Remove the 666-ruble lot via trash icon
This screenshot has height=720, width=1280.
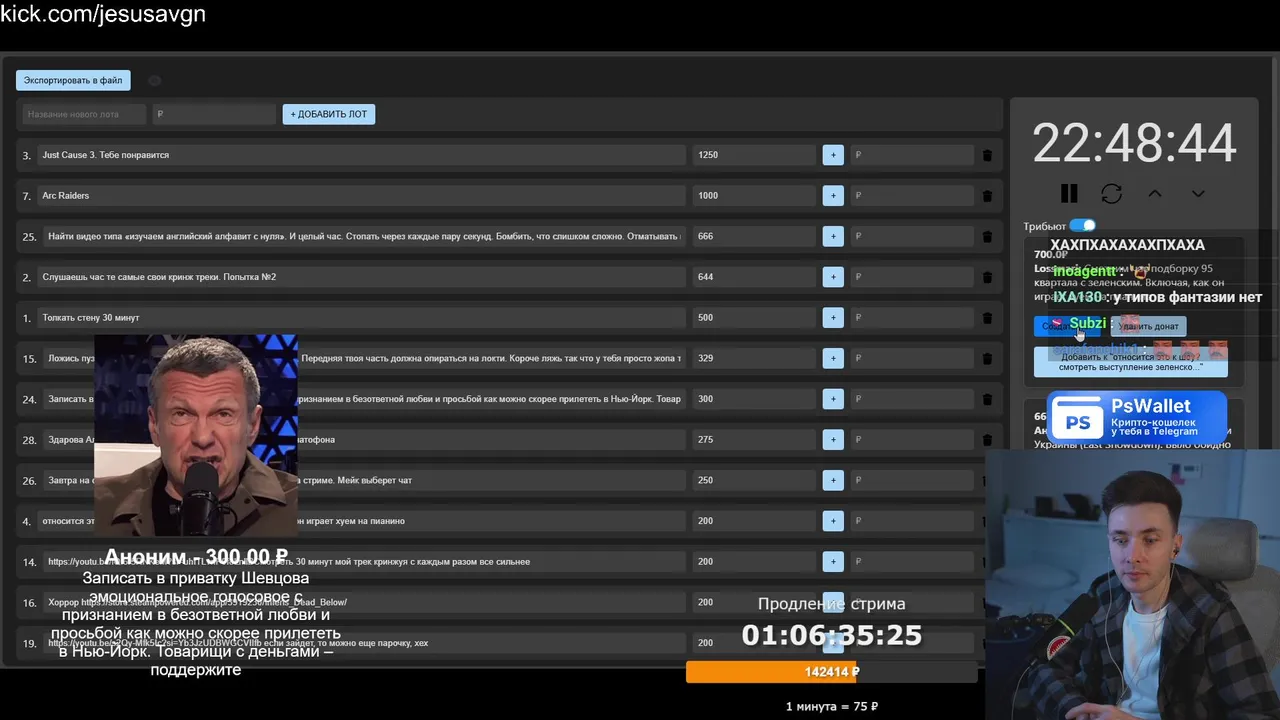pos(987,237)
